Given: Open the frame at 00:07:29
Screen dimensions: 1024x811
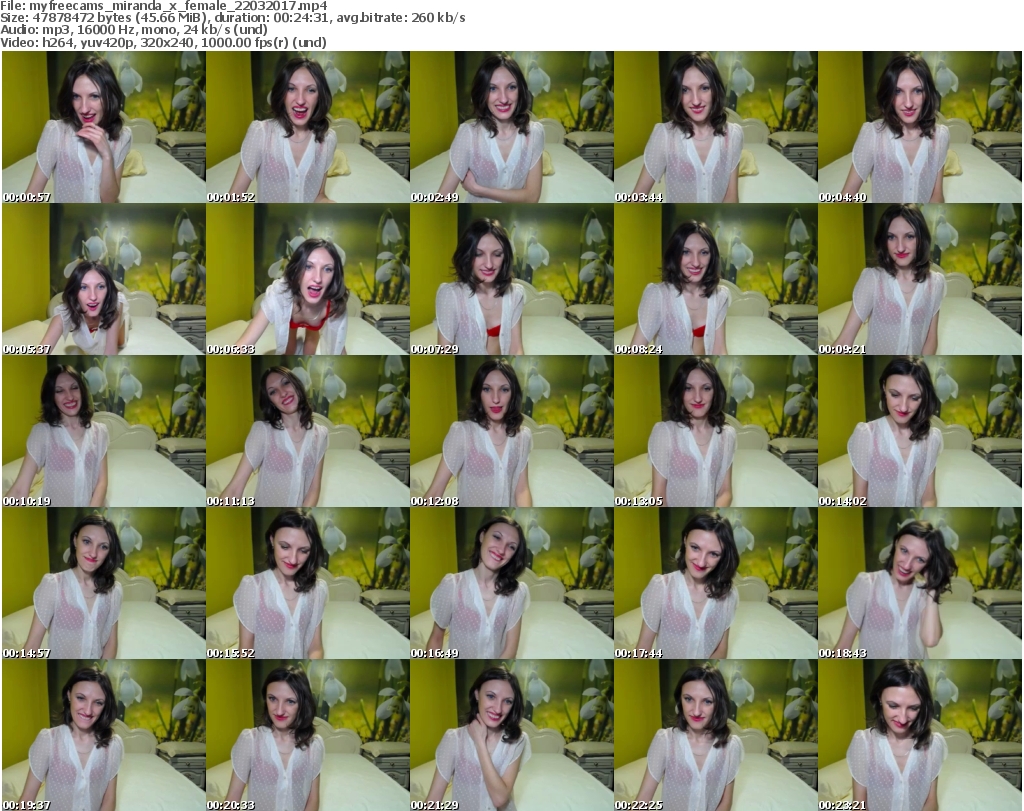Looking at the screenshot, I should coord(511,279).
